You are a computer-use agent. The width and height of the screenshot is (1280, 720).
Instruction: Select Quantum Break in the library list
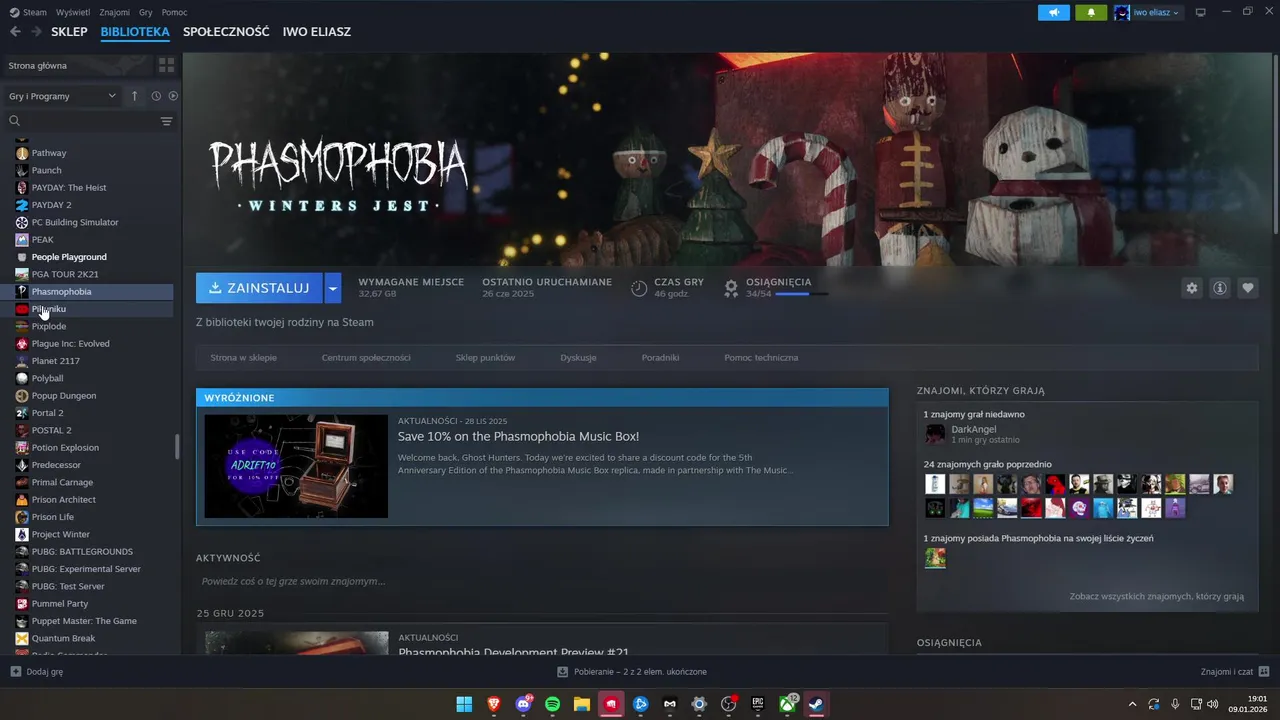coord(63,639)
